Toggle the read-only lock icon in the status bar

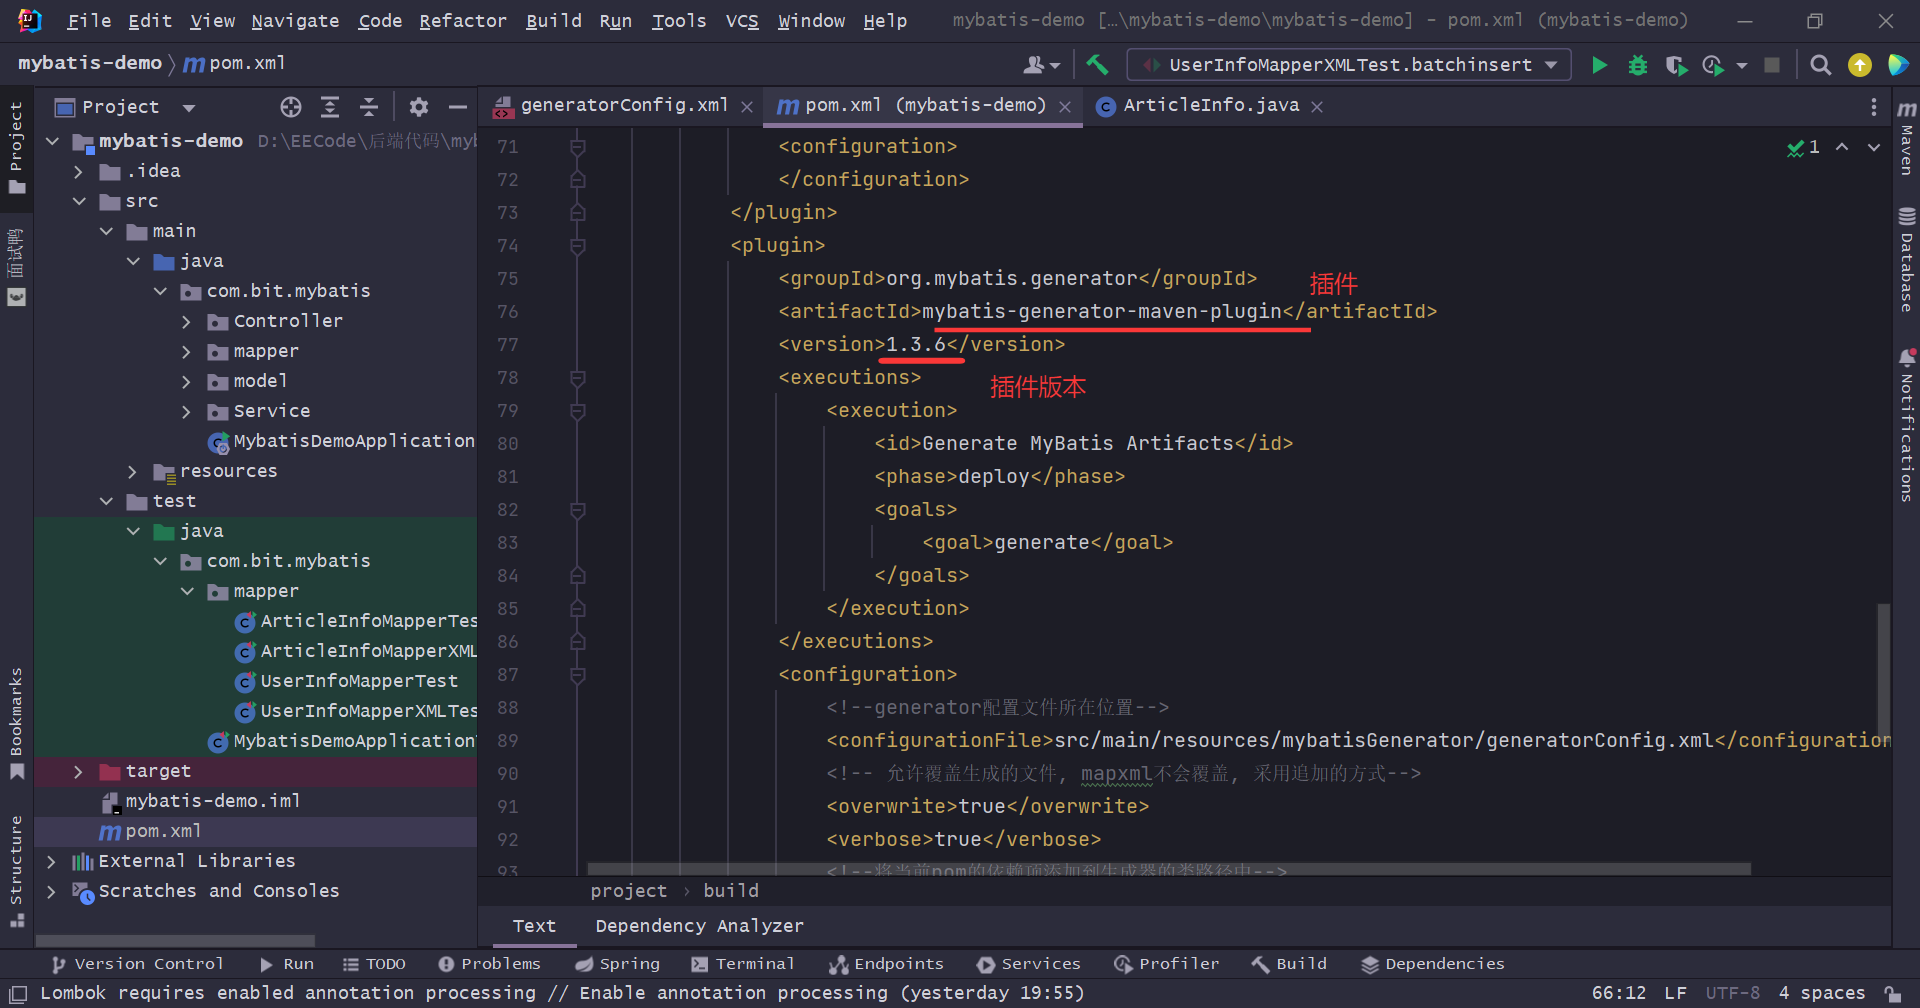pyautogui.click(x=1893, y=994)
